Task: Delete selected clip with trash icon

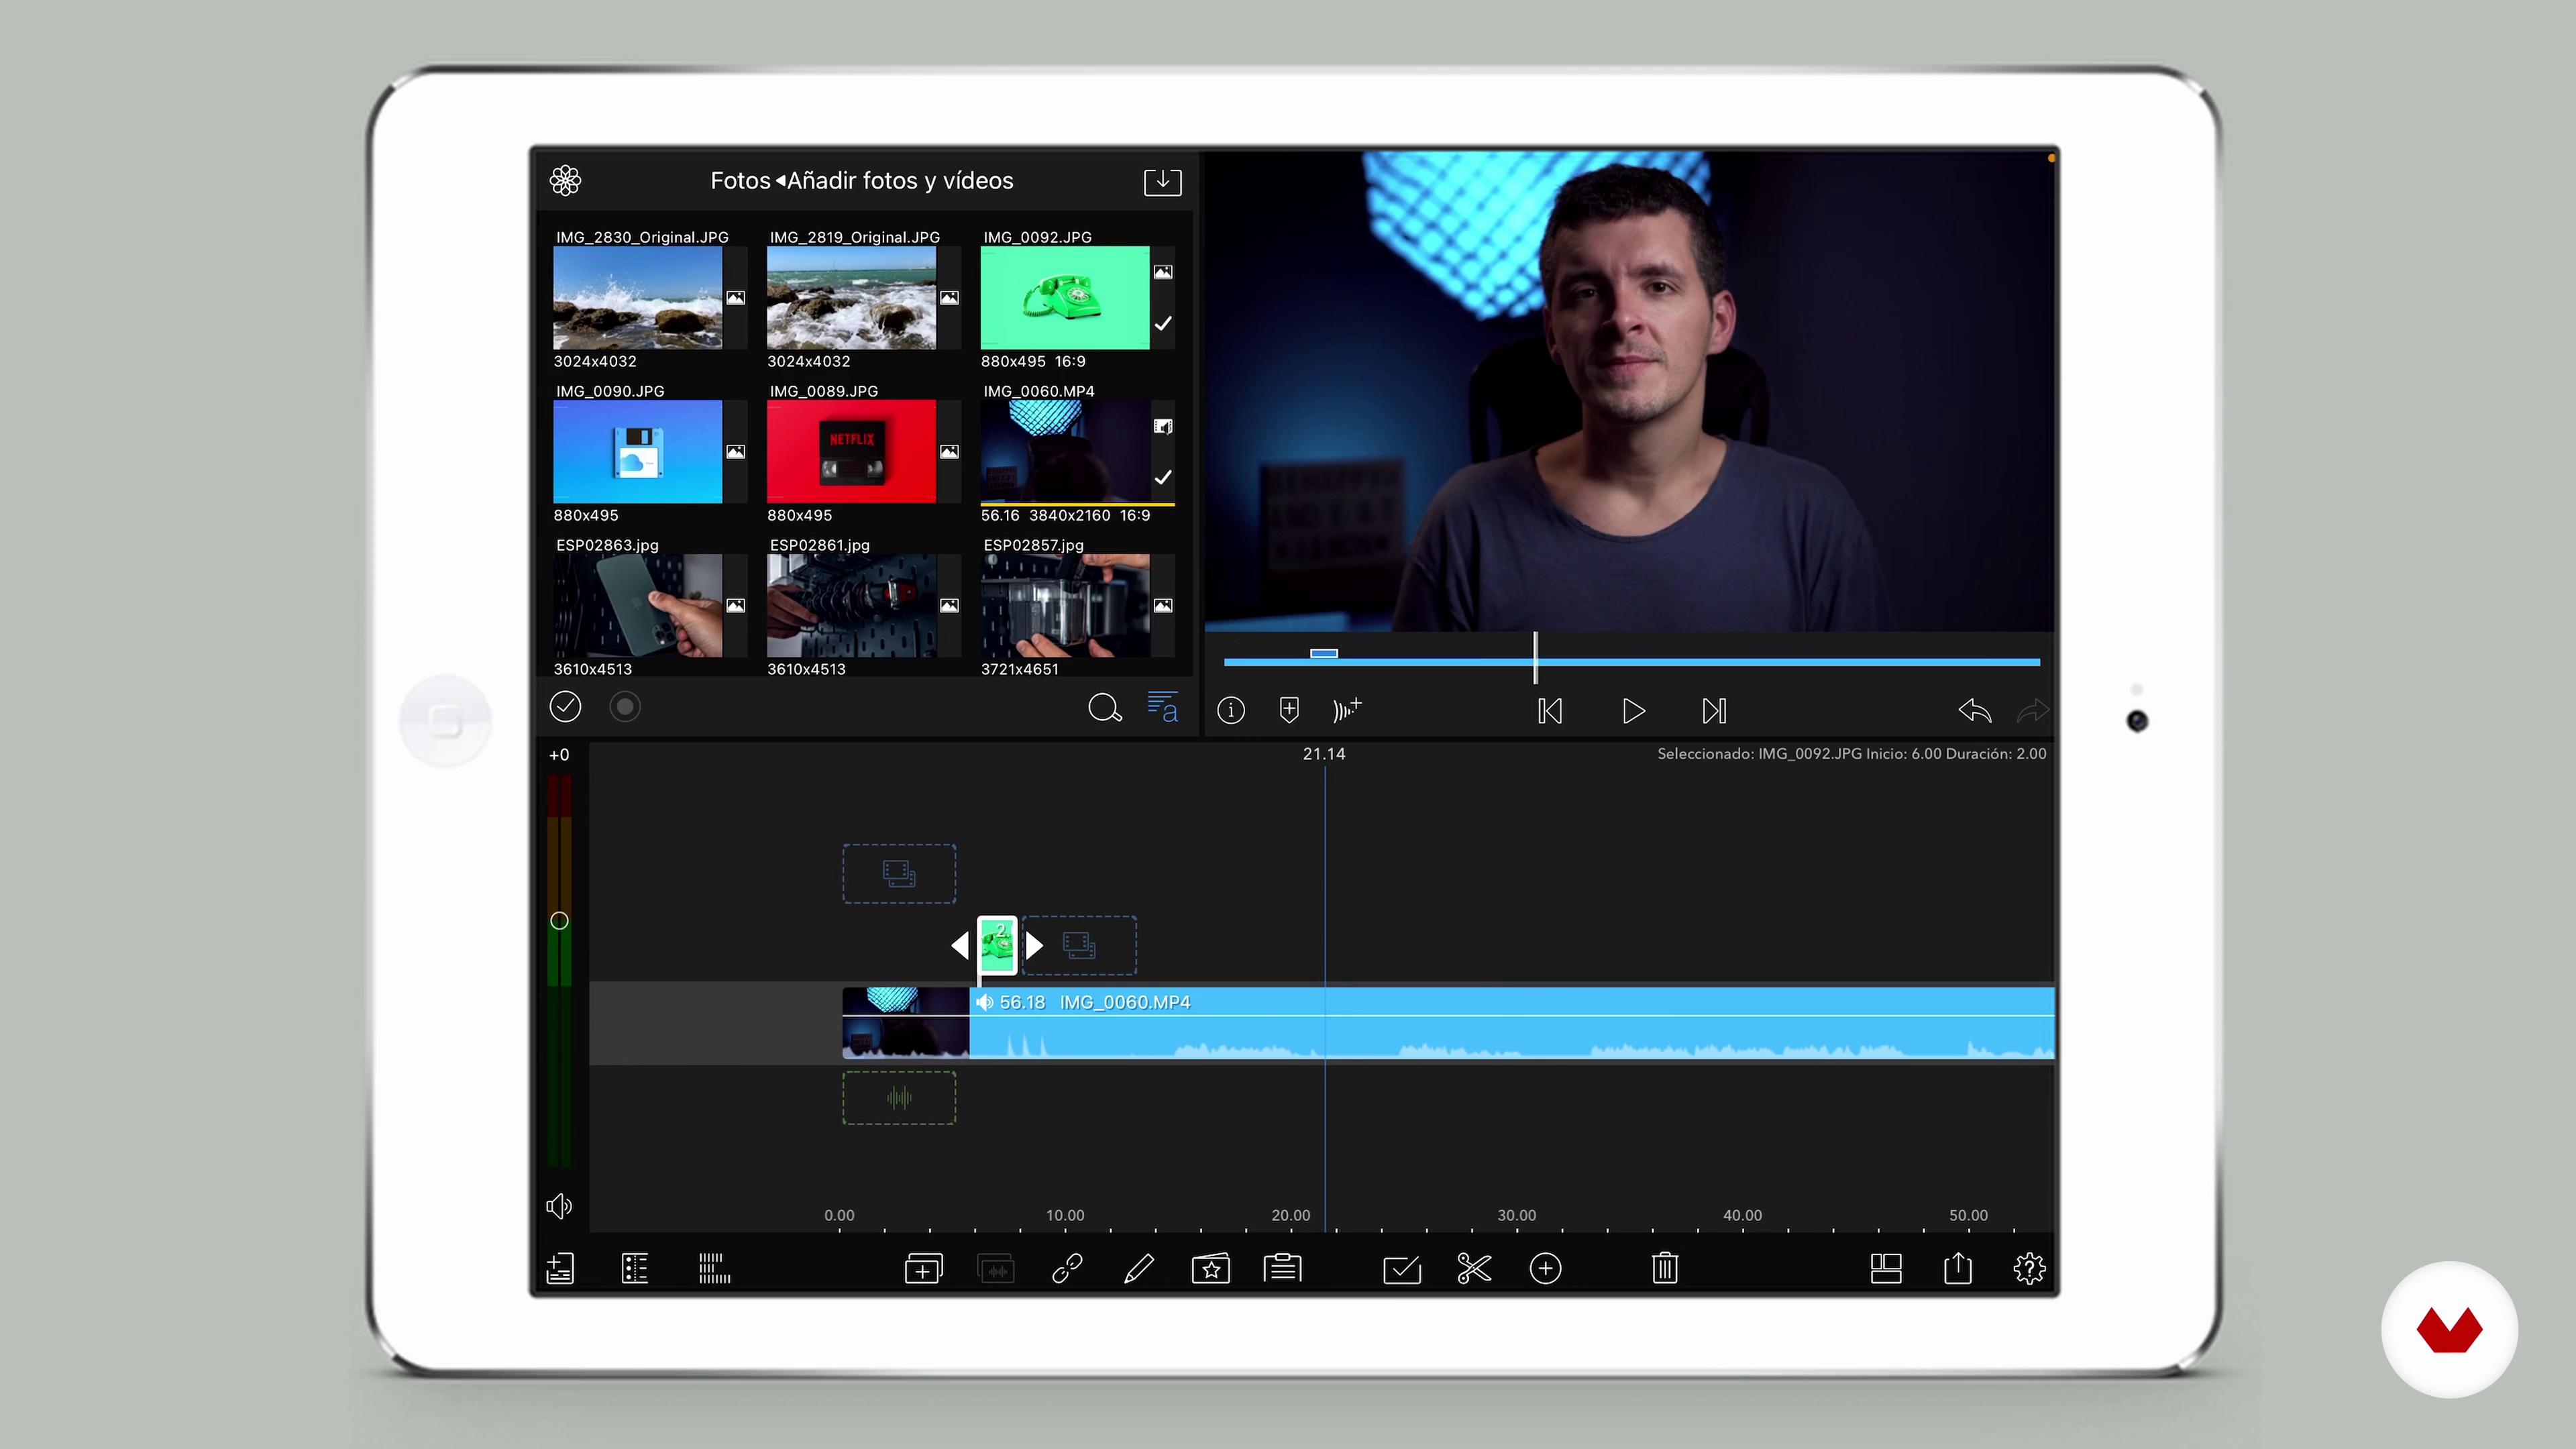Action: [1664, 1268]
